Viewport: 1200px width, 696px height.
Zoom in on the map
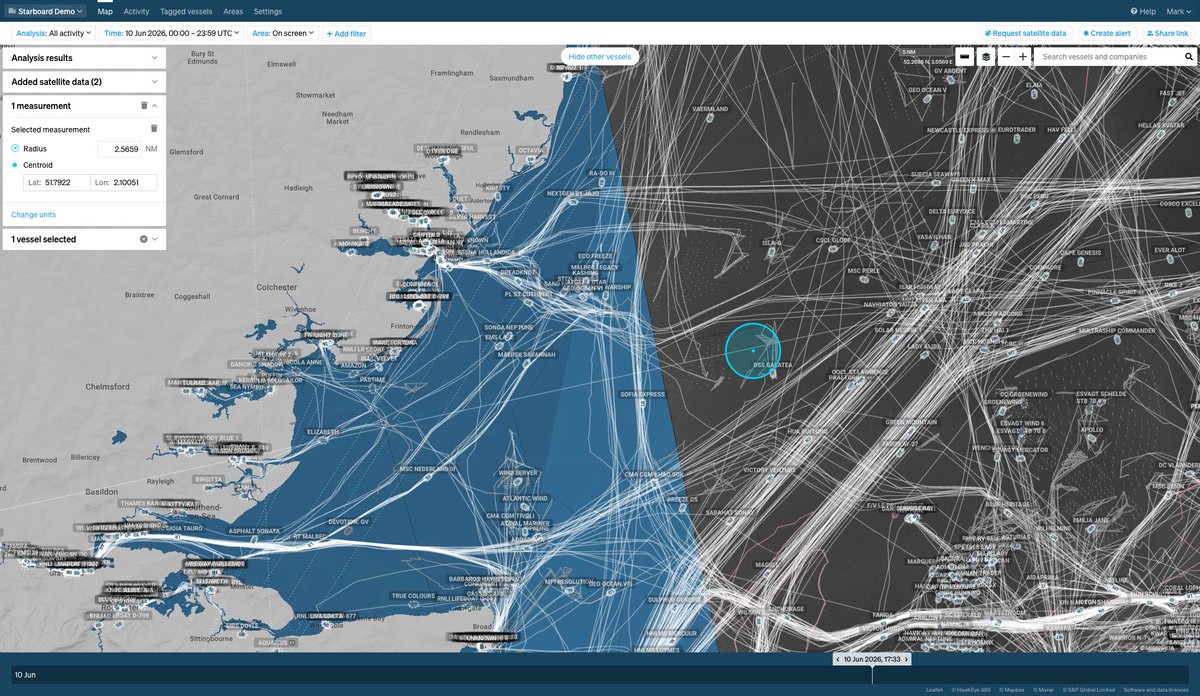1023,57
